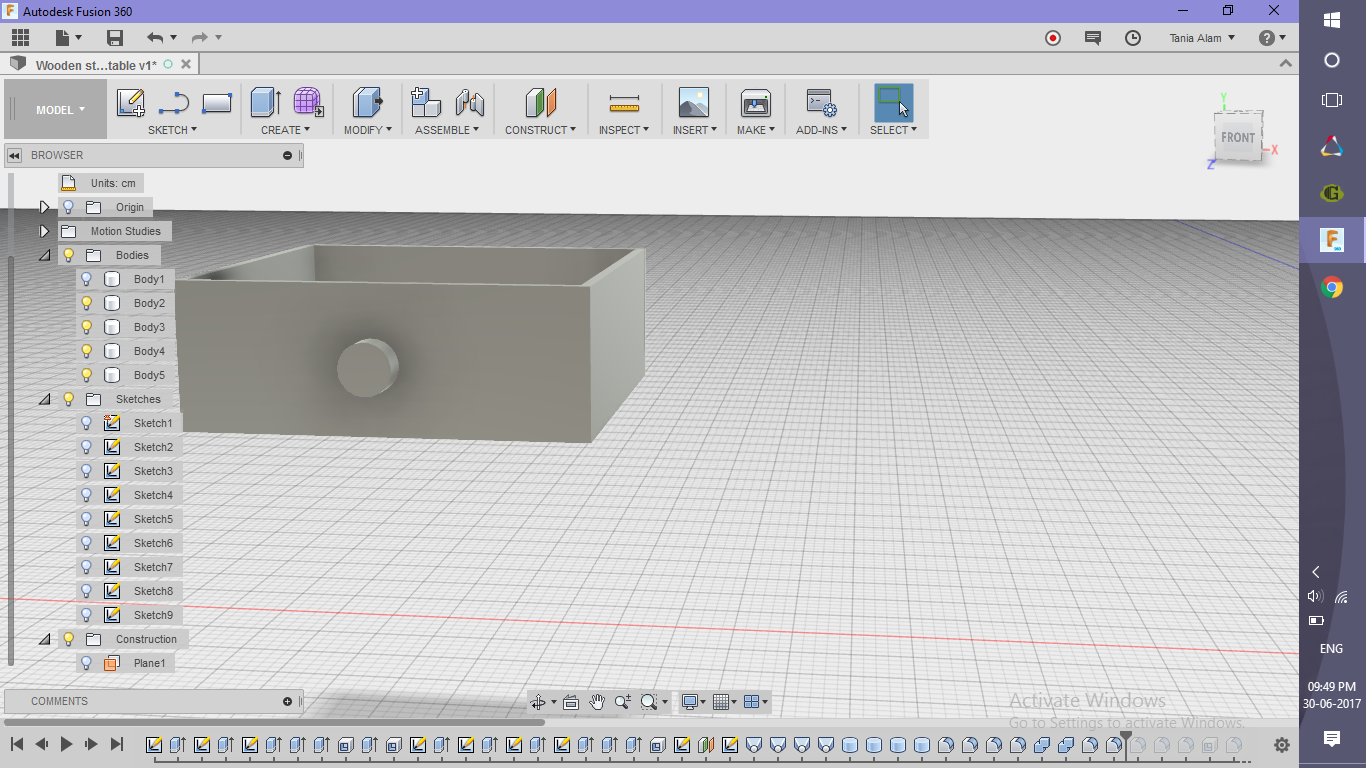Viewport: 1366px width, 768px height.
Task: Click the Save icon
Action: tap(115, 38)
